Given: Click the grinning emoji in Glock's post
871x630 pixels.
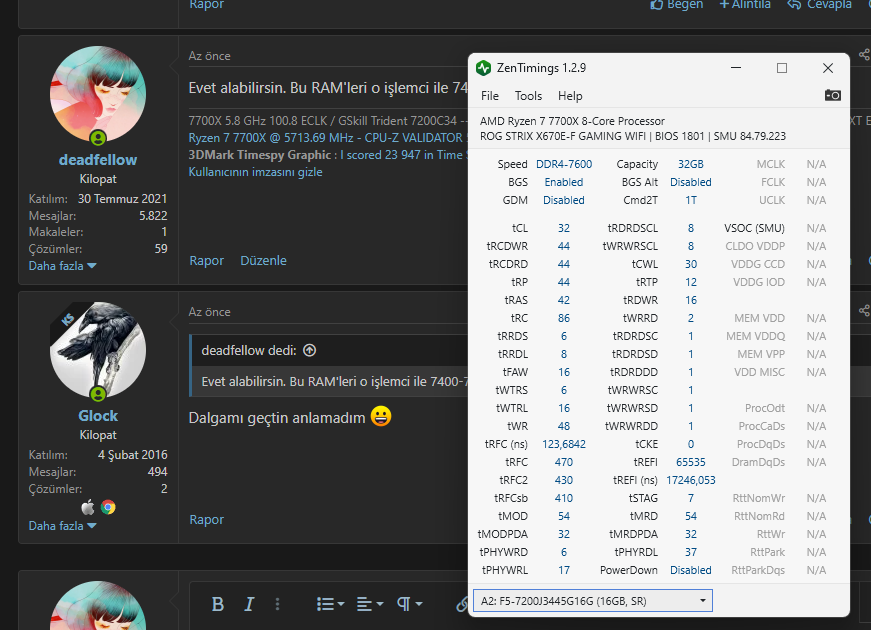Looking at the screenshot, I should pos(381,416).
